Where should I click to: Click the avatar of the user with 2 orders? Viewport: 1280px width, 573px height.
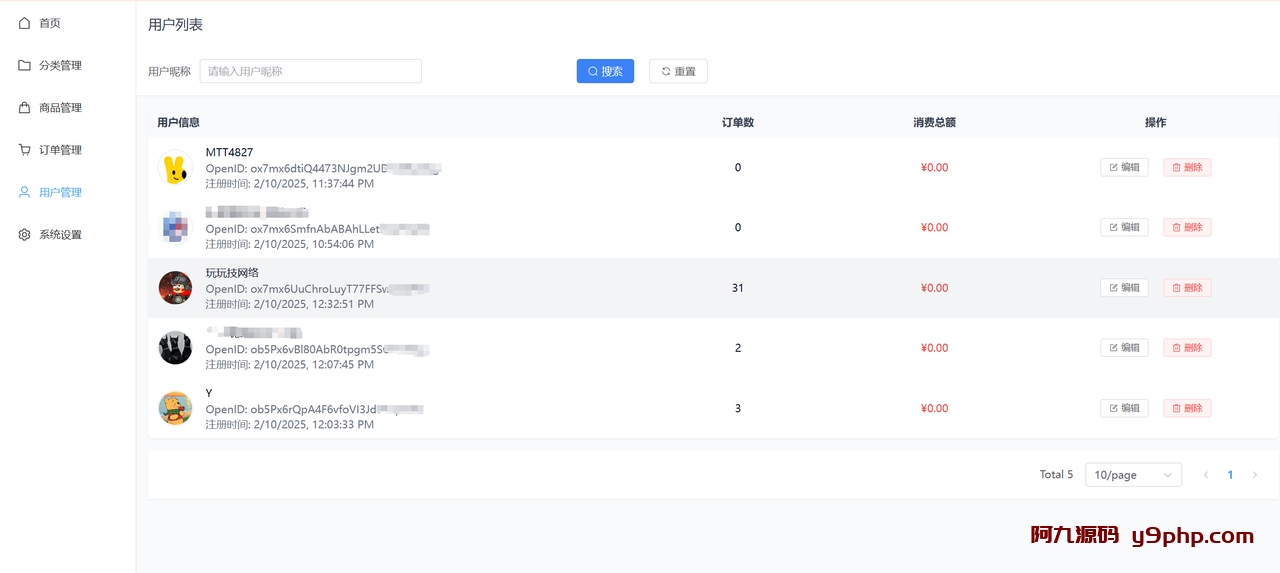(x=176, y=348)
